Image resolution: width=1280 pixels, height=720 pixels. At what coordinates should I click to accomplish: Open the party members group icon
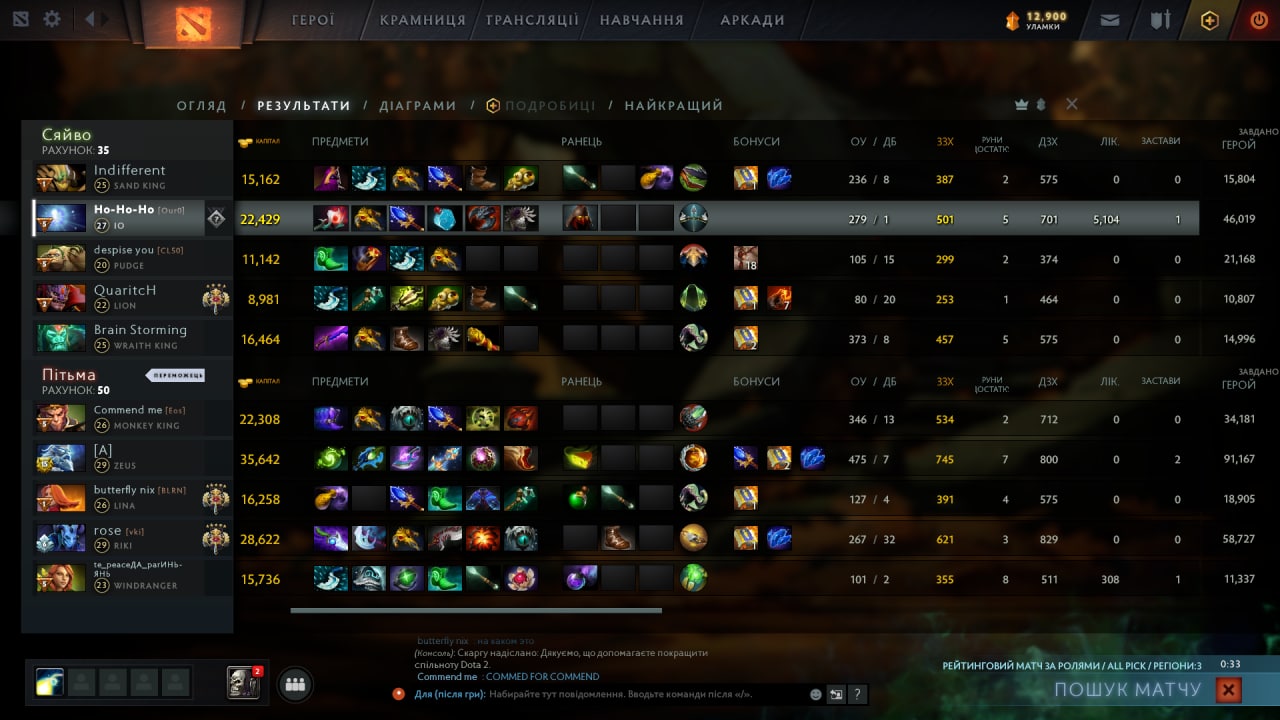tap(294, 685)
